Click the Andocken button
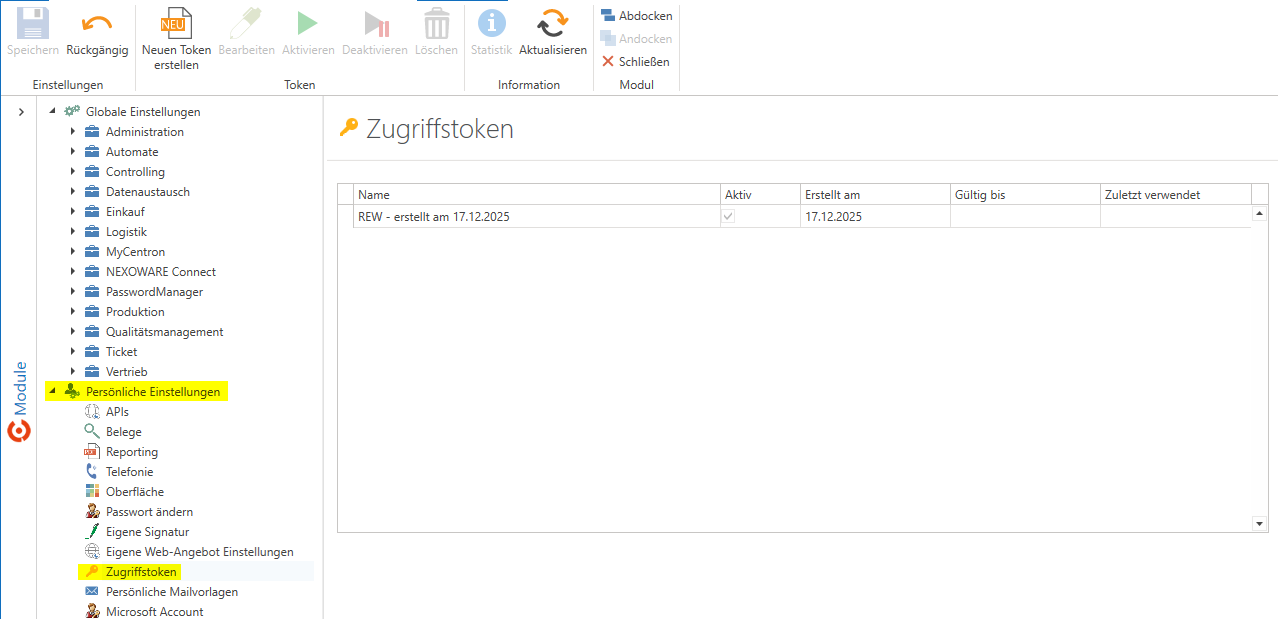 (x=636, y=39)
